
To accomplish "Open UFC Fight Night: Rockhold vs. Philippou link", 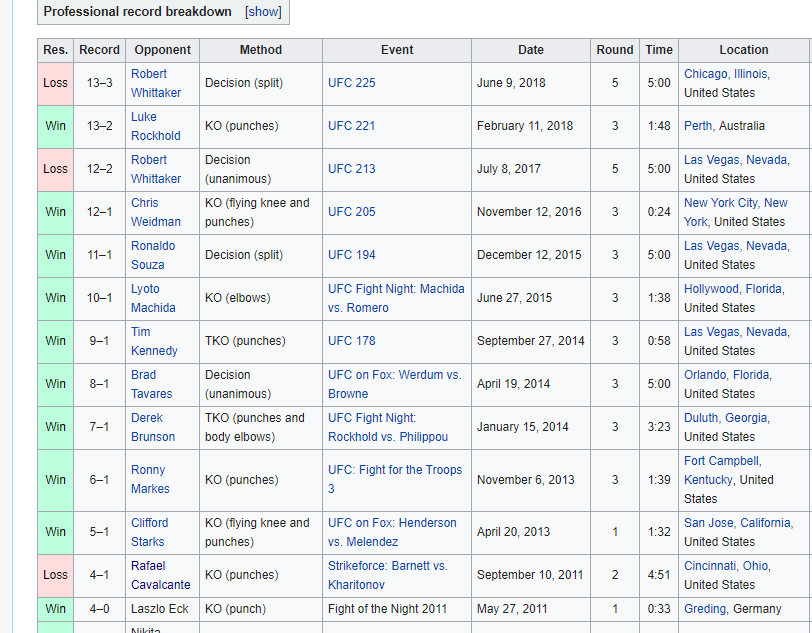I will point(388,427).
